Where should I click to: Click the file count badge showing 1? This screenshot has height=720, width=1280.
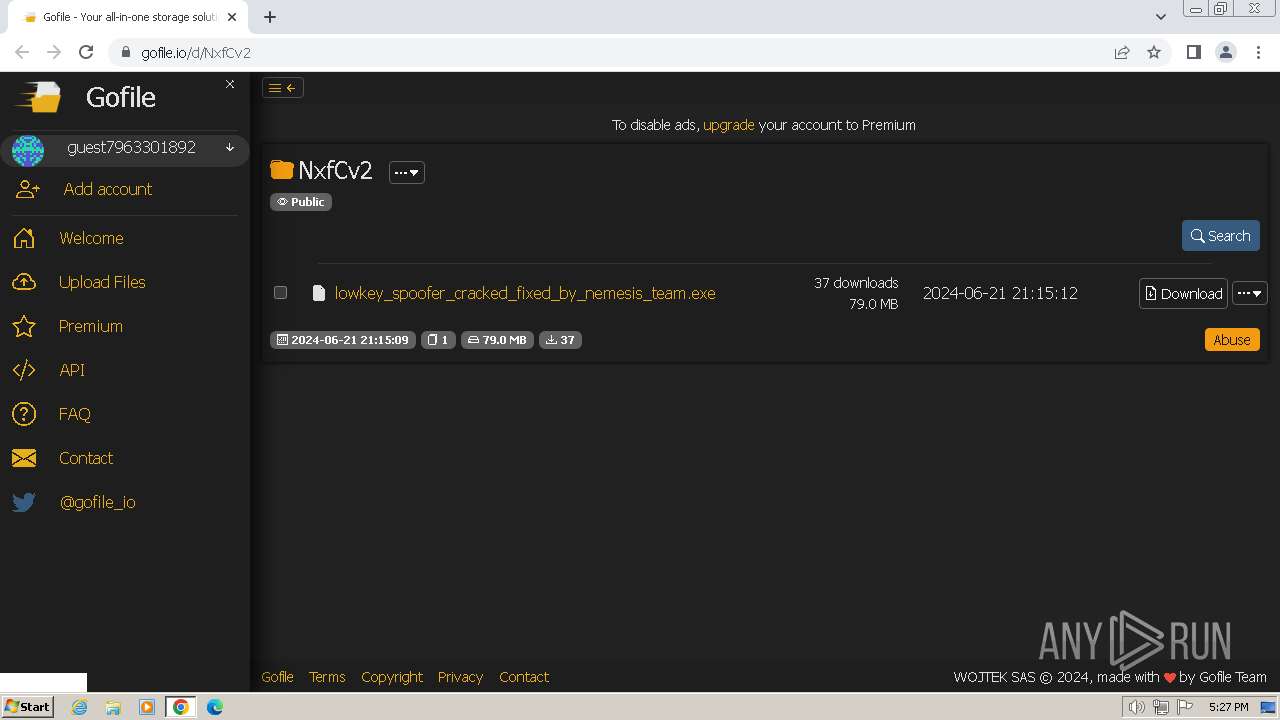[438, 340]
